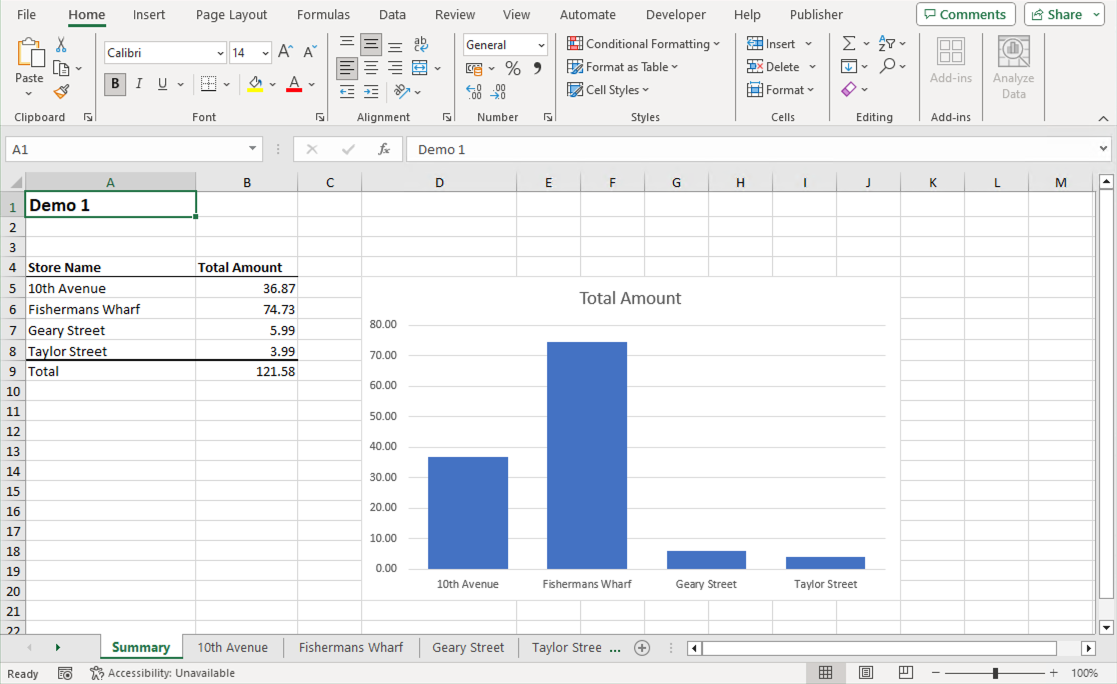Open the Conditional Formatting menu

[643, 43]
